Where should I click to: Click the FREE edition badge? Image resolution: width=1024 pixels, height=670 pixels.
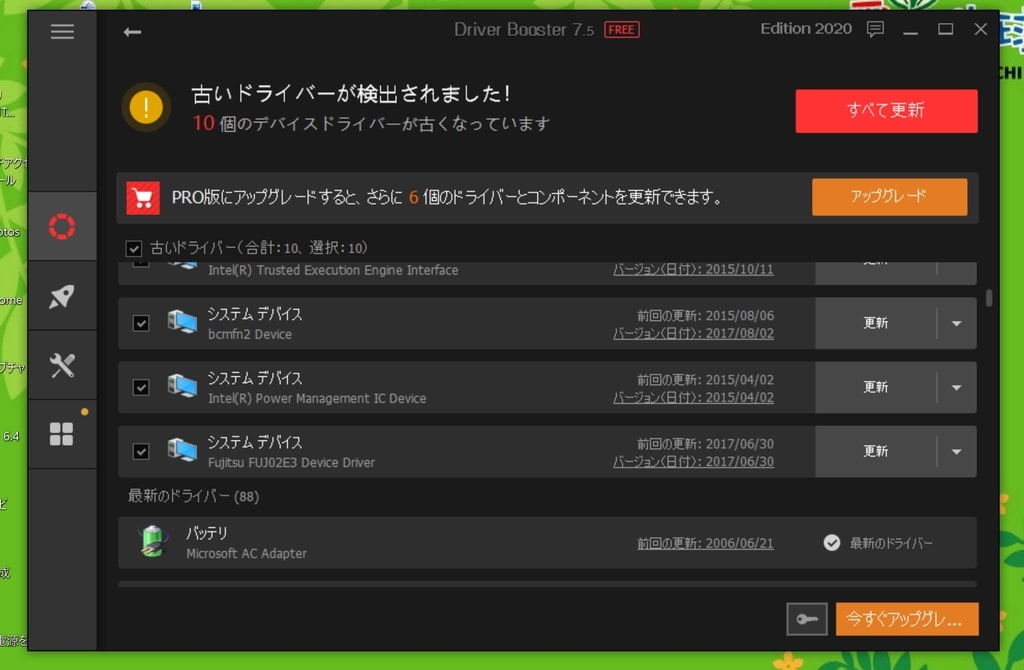tap(622, 29)
